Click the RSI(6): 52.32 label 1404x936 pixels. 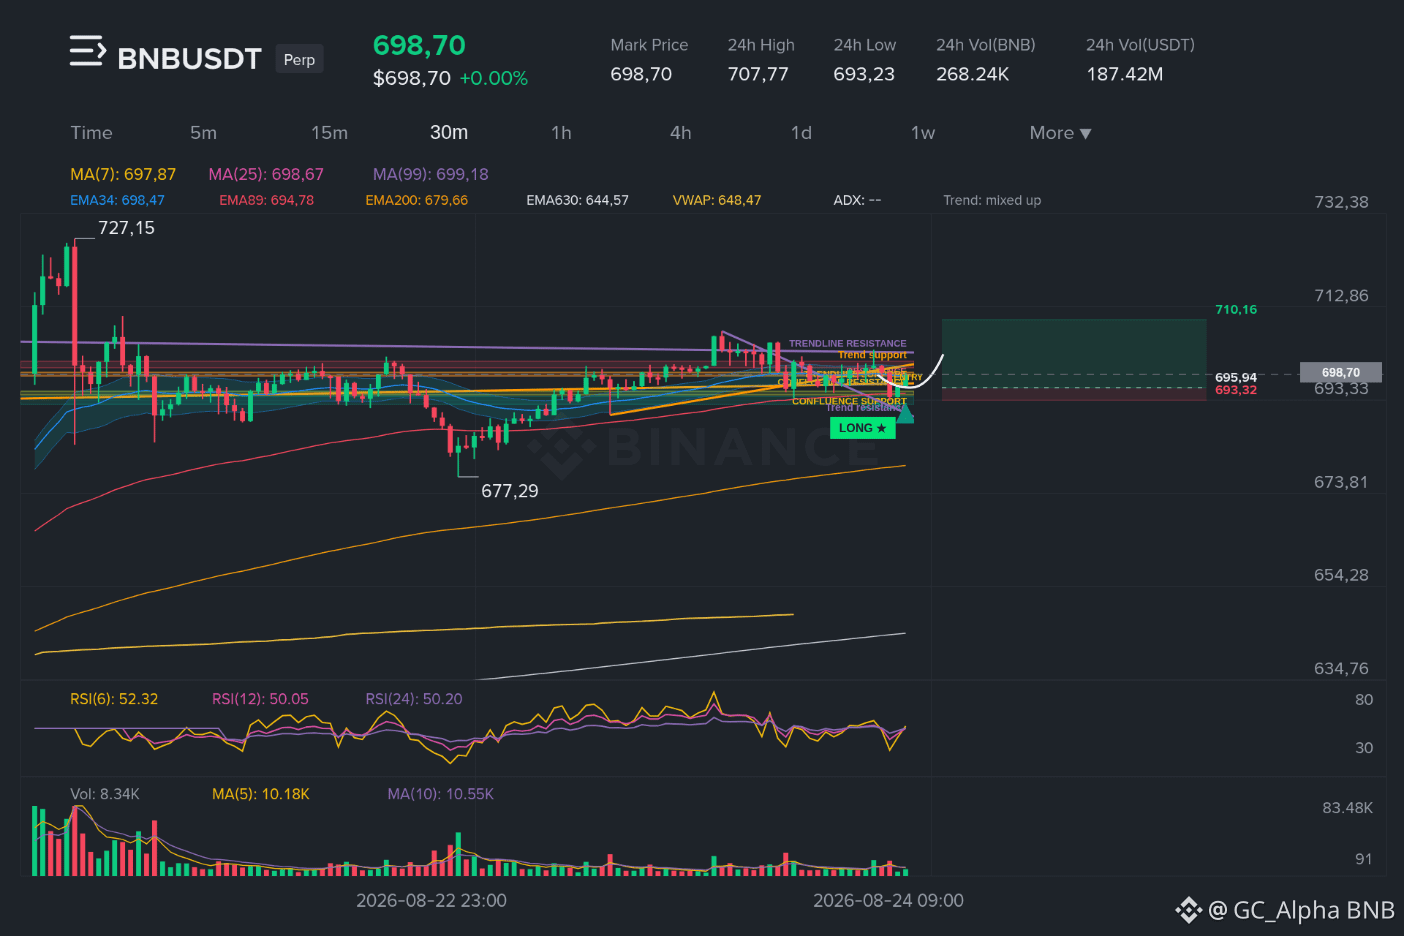pyautogui.click(x=114, y=699)
